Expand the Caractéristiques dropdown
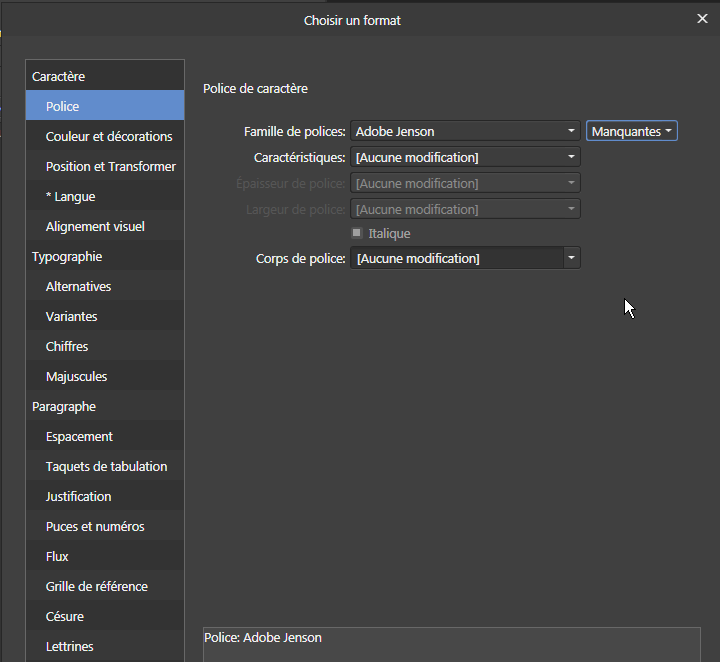 click(465, 157)
